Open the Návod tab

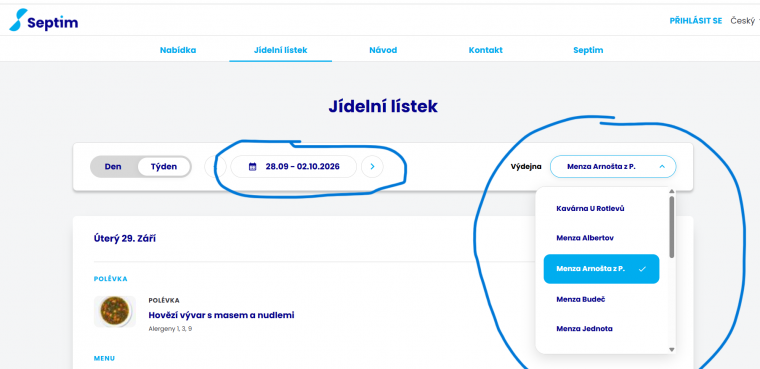point(383,50)
